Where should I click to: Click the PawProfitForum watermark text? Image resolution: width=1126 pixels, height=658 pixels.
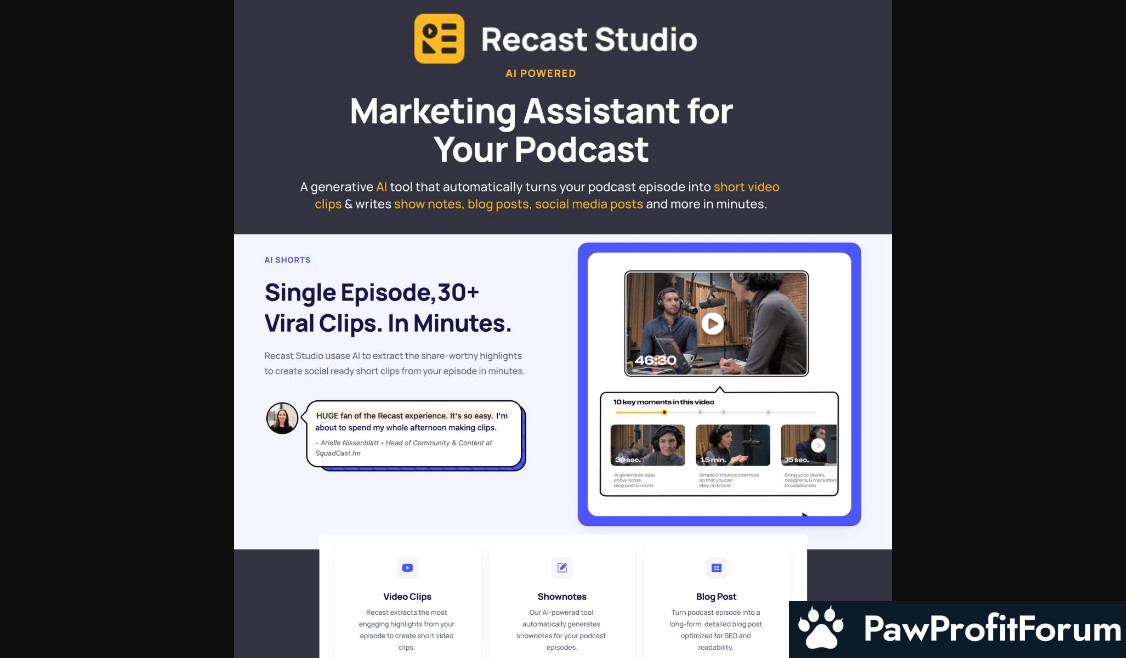tap(991, 630)
